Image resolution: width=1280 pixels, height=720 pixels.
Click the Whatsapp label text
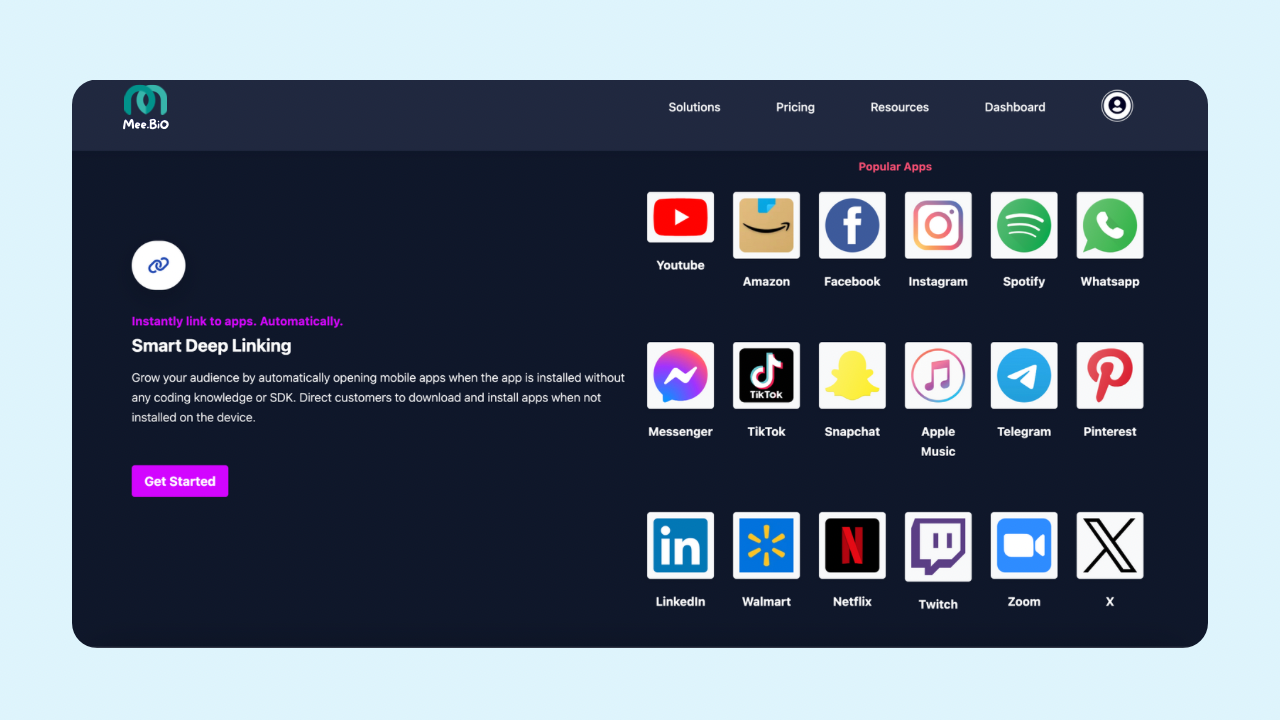1110,282
